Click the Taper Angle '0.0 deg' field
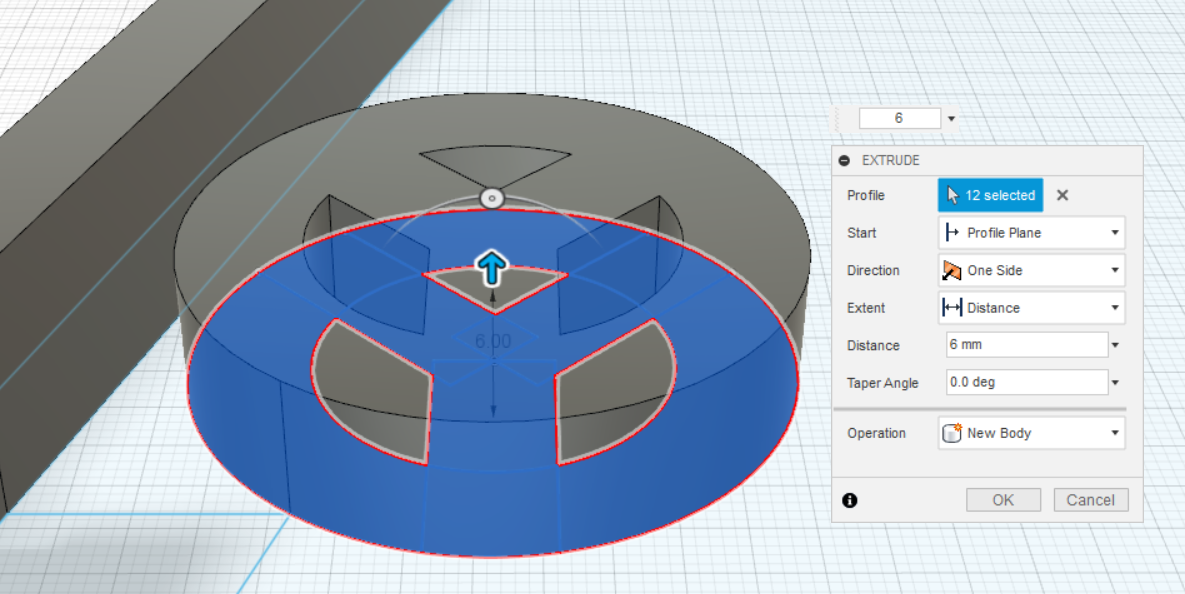This screenshot has height=594, width=1185. [x=1027, y=382]
